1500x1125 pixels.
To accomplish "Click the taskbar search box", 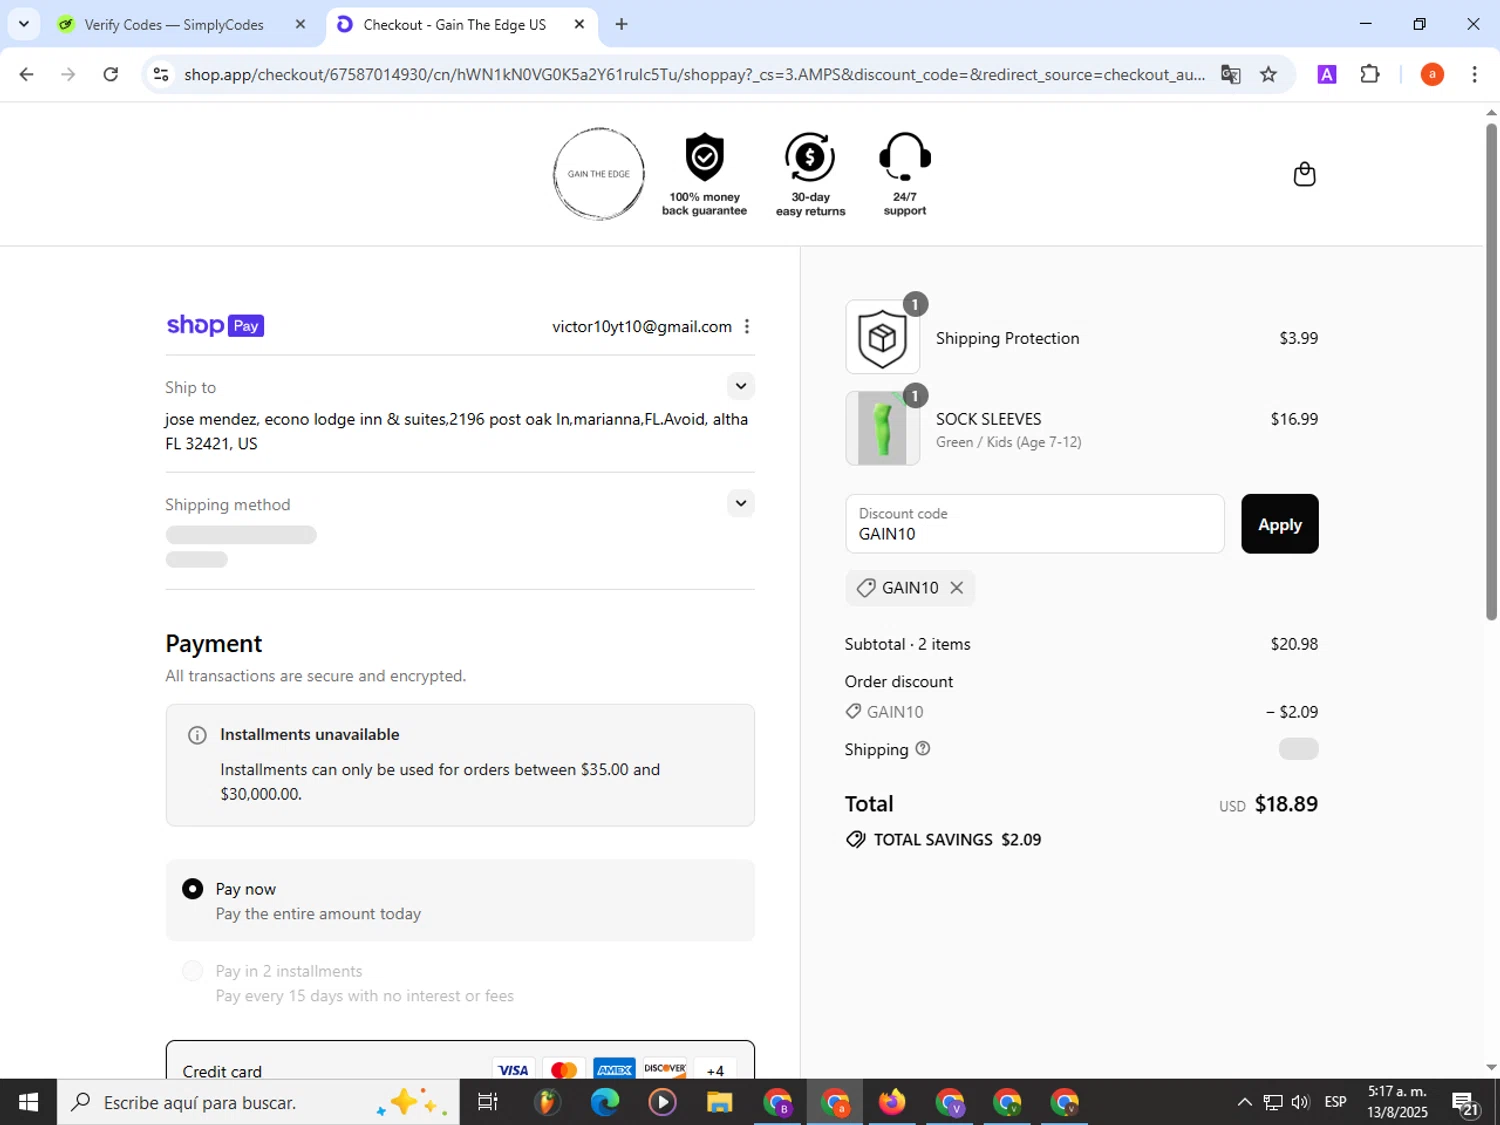I will point(258,1102).
